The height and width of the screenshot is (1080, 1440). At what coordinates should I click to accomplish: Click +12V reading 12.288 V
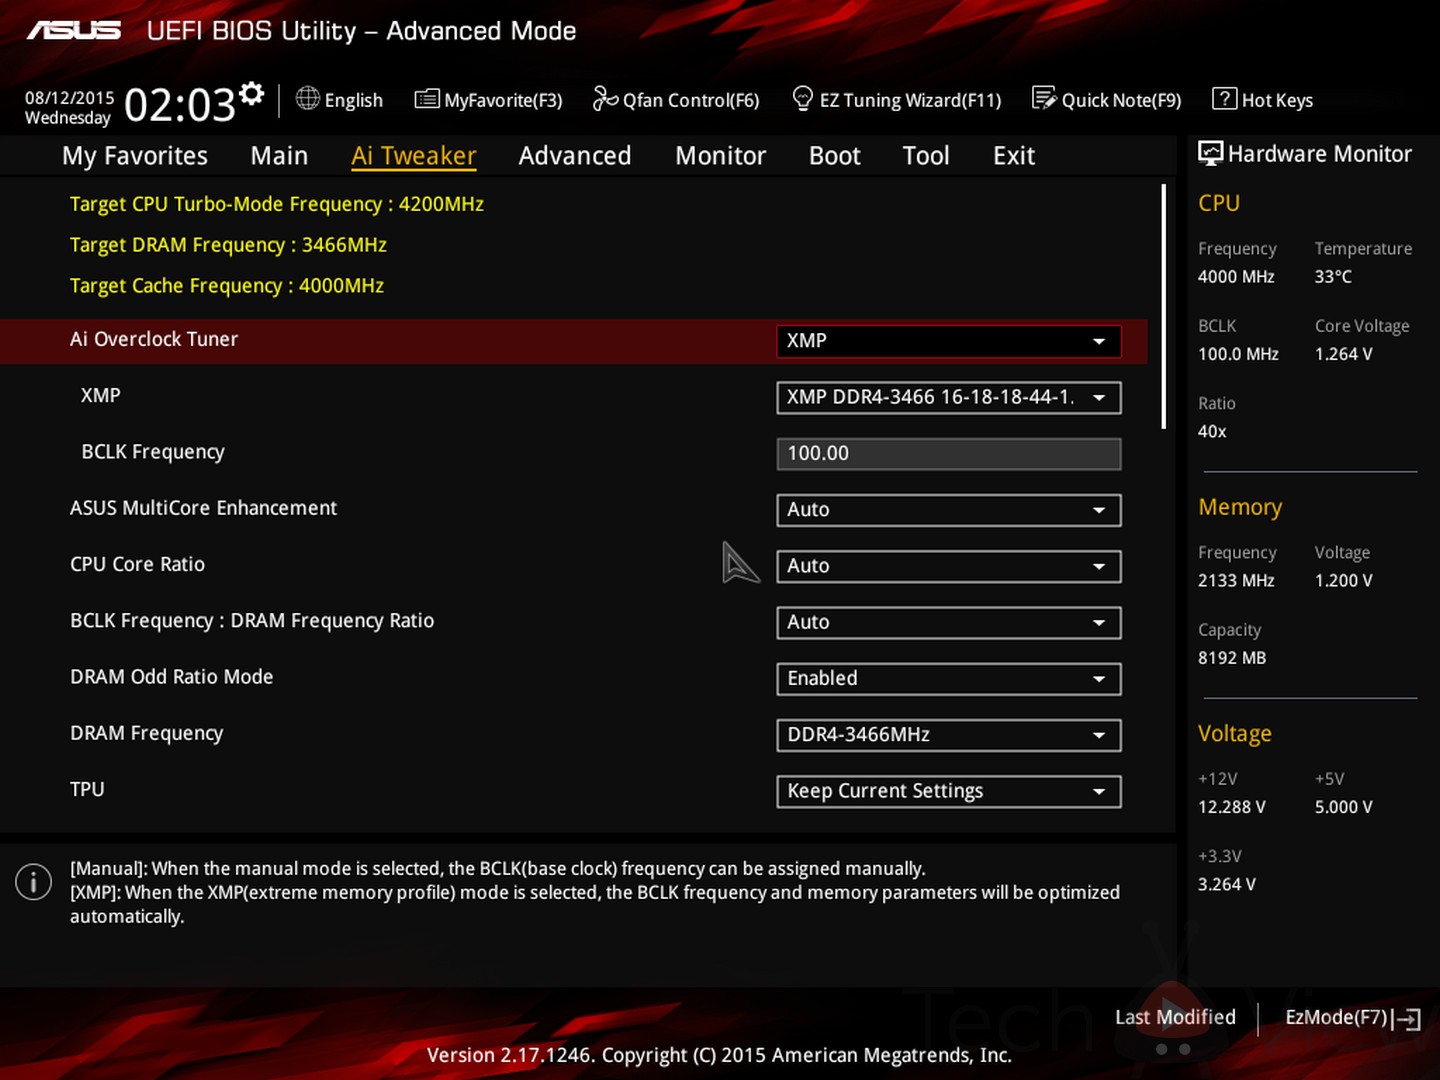pos(1232,807)
